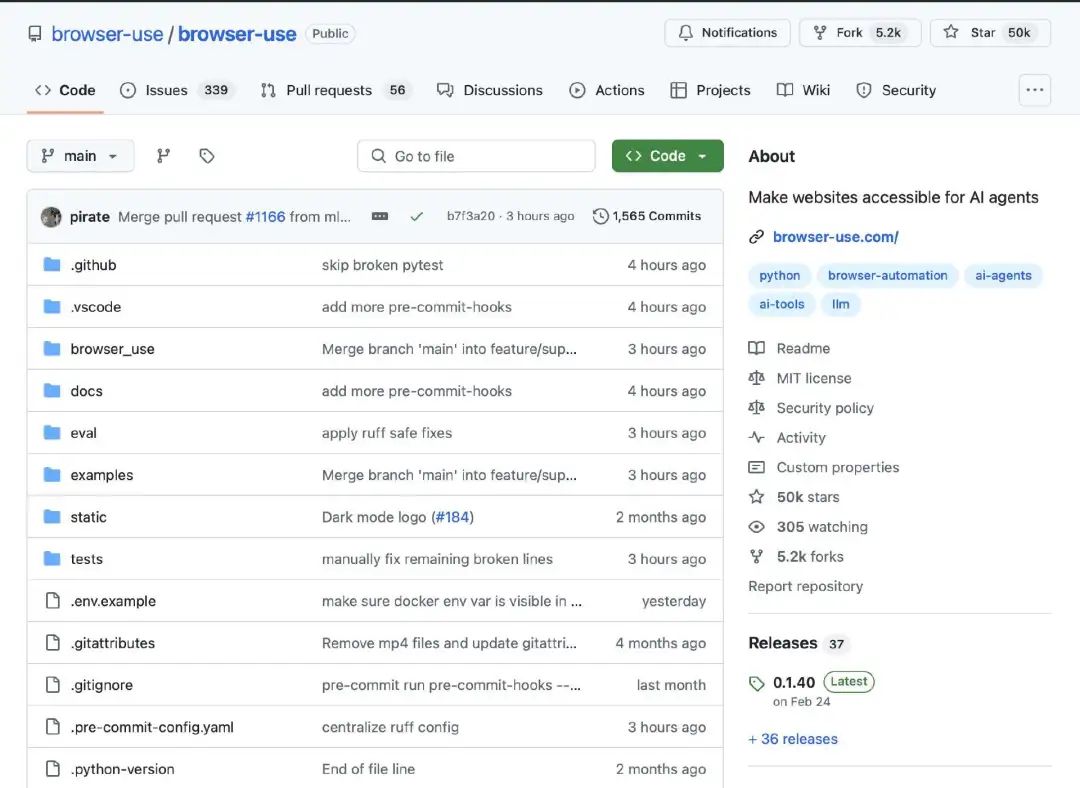Switch to the Issues tab

(x=175, y=90)
